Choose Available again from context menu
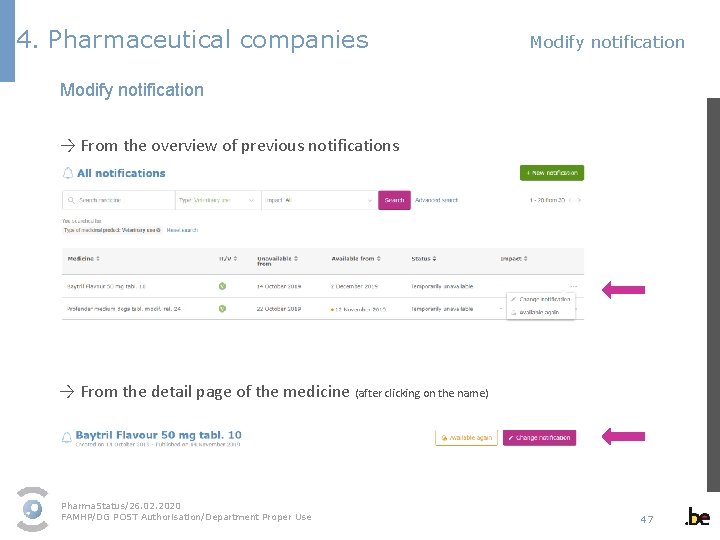Image resolution: width=720 pixels, height=540 pixels. tap(542, 313)
